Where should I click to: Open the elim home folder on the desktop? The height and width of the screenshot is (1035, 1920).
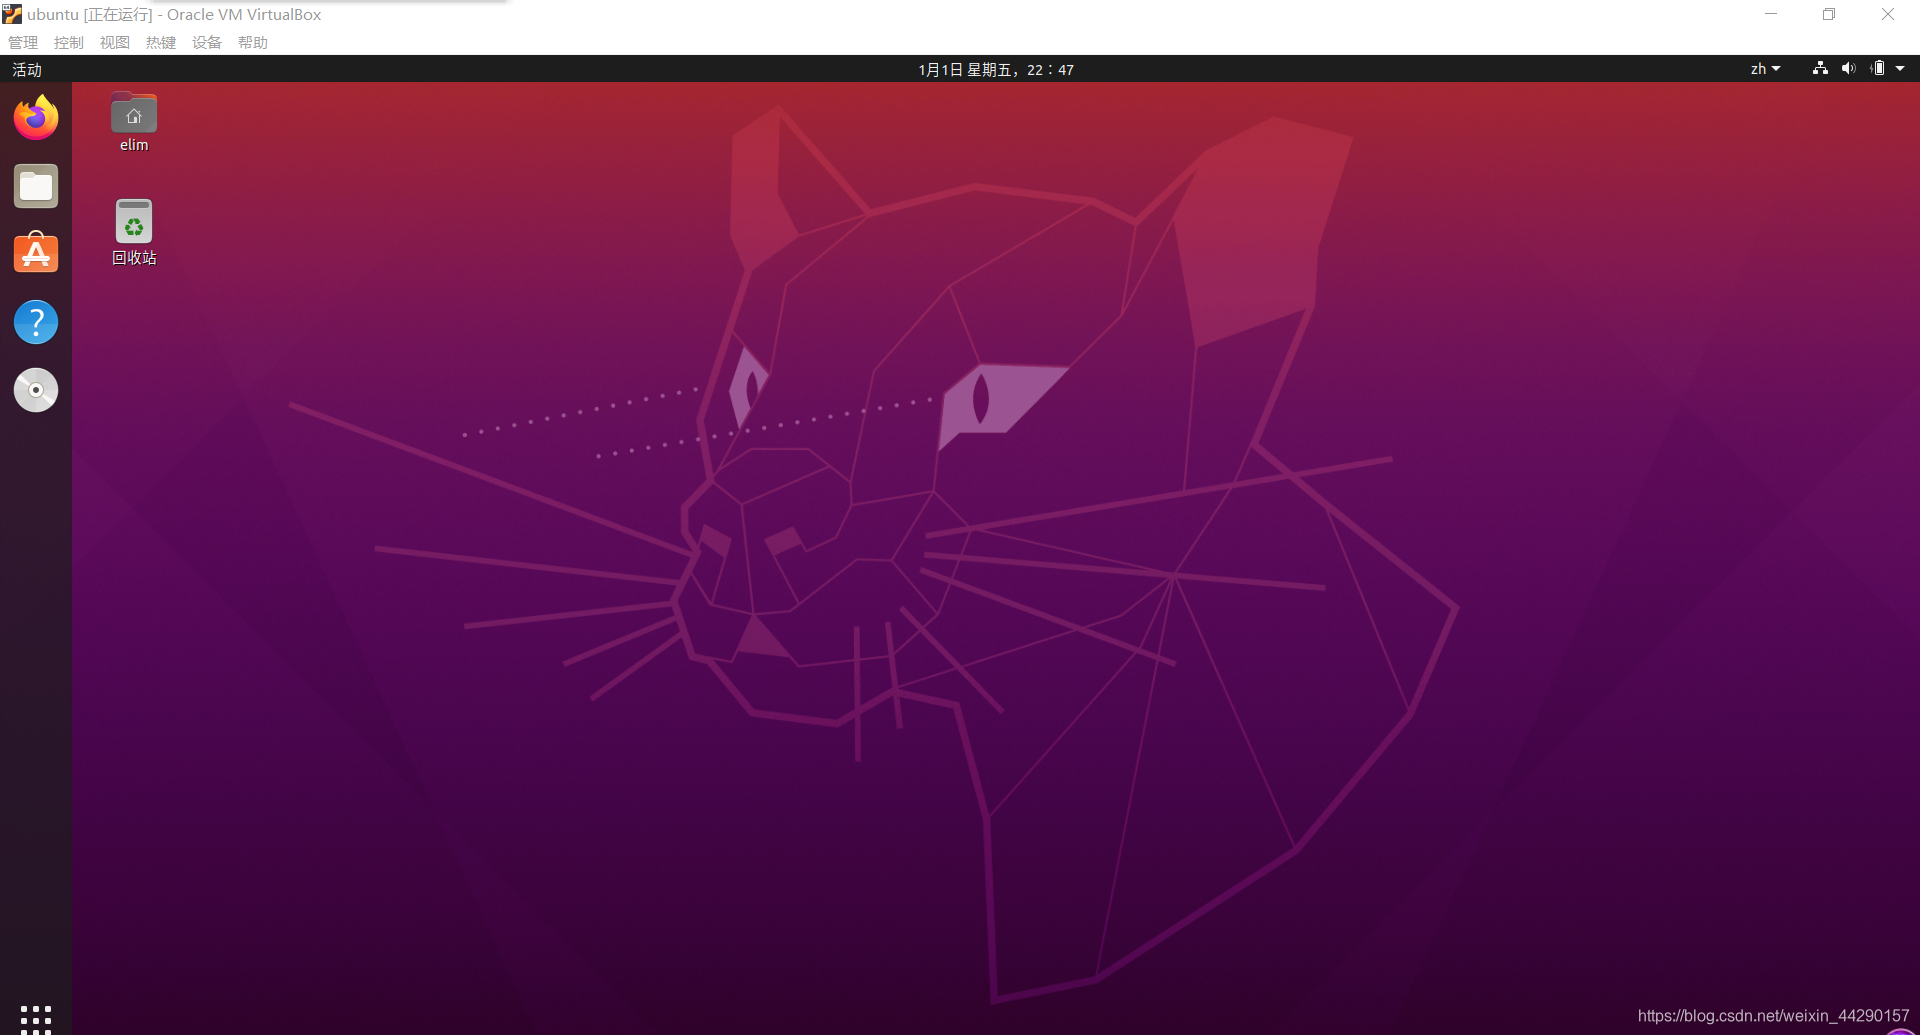pos(133,113)
